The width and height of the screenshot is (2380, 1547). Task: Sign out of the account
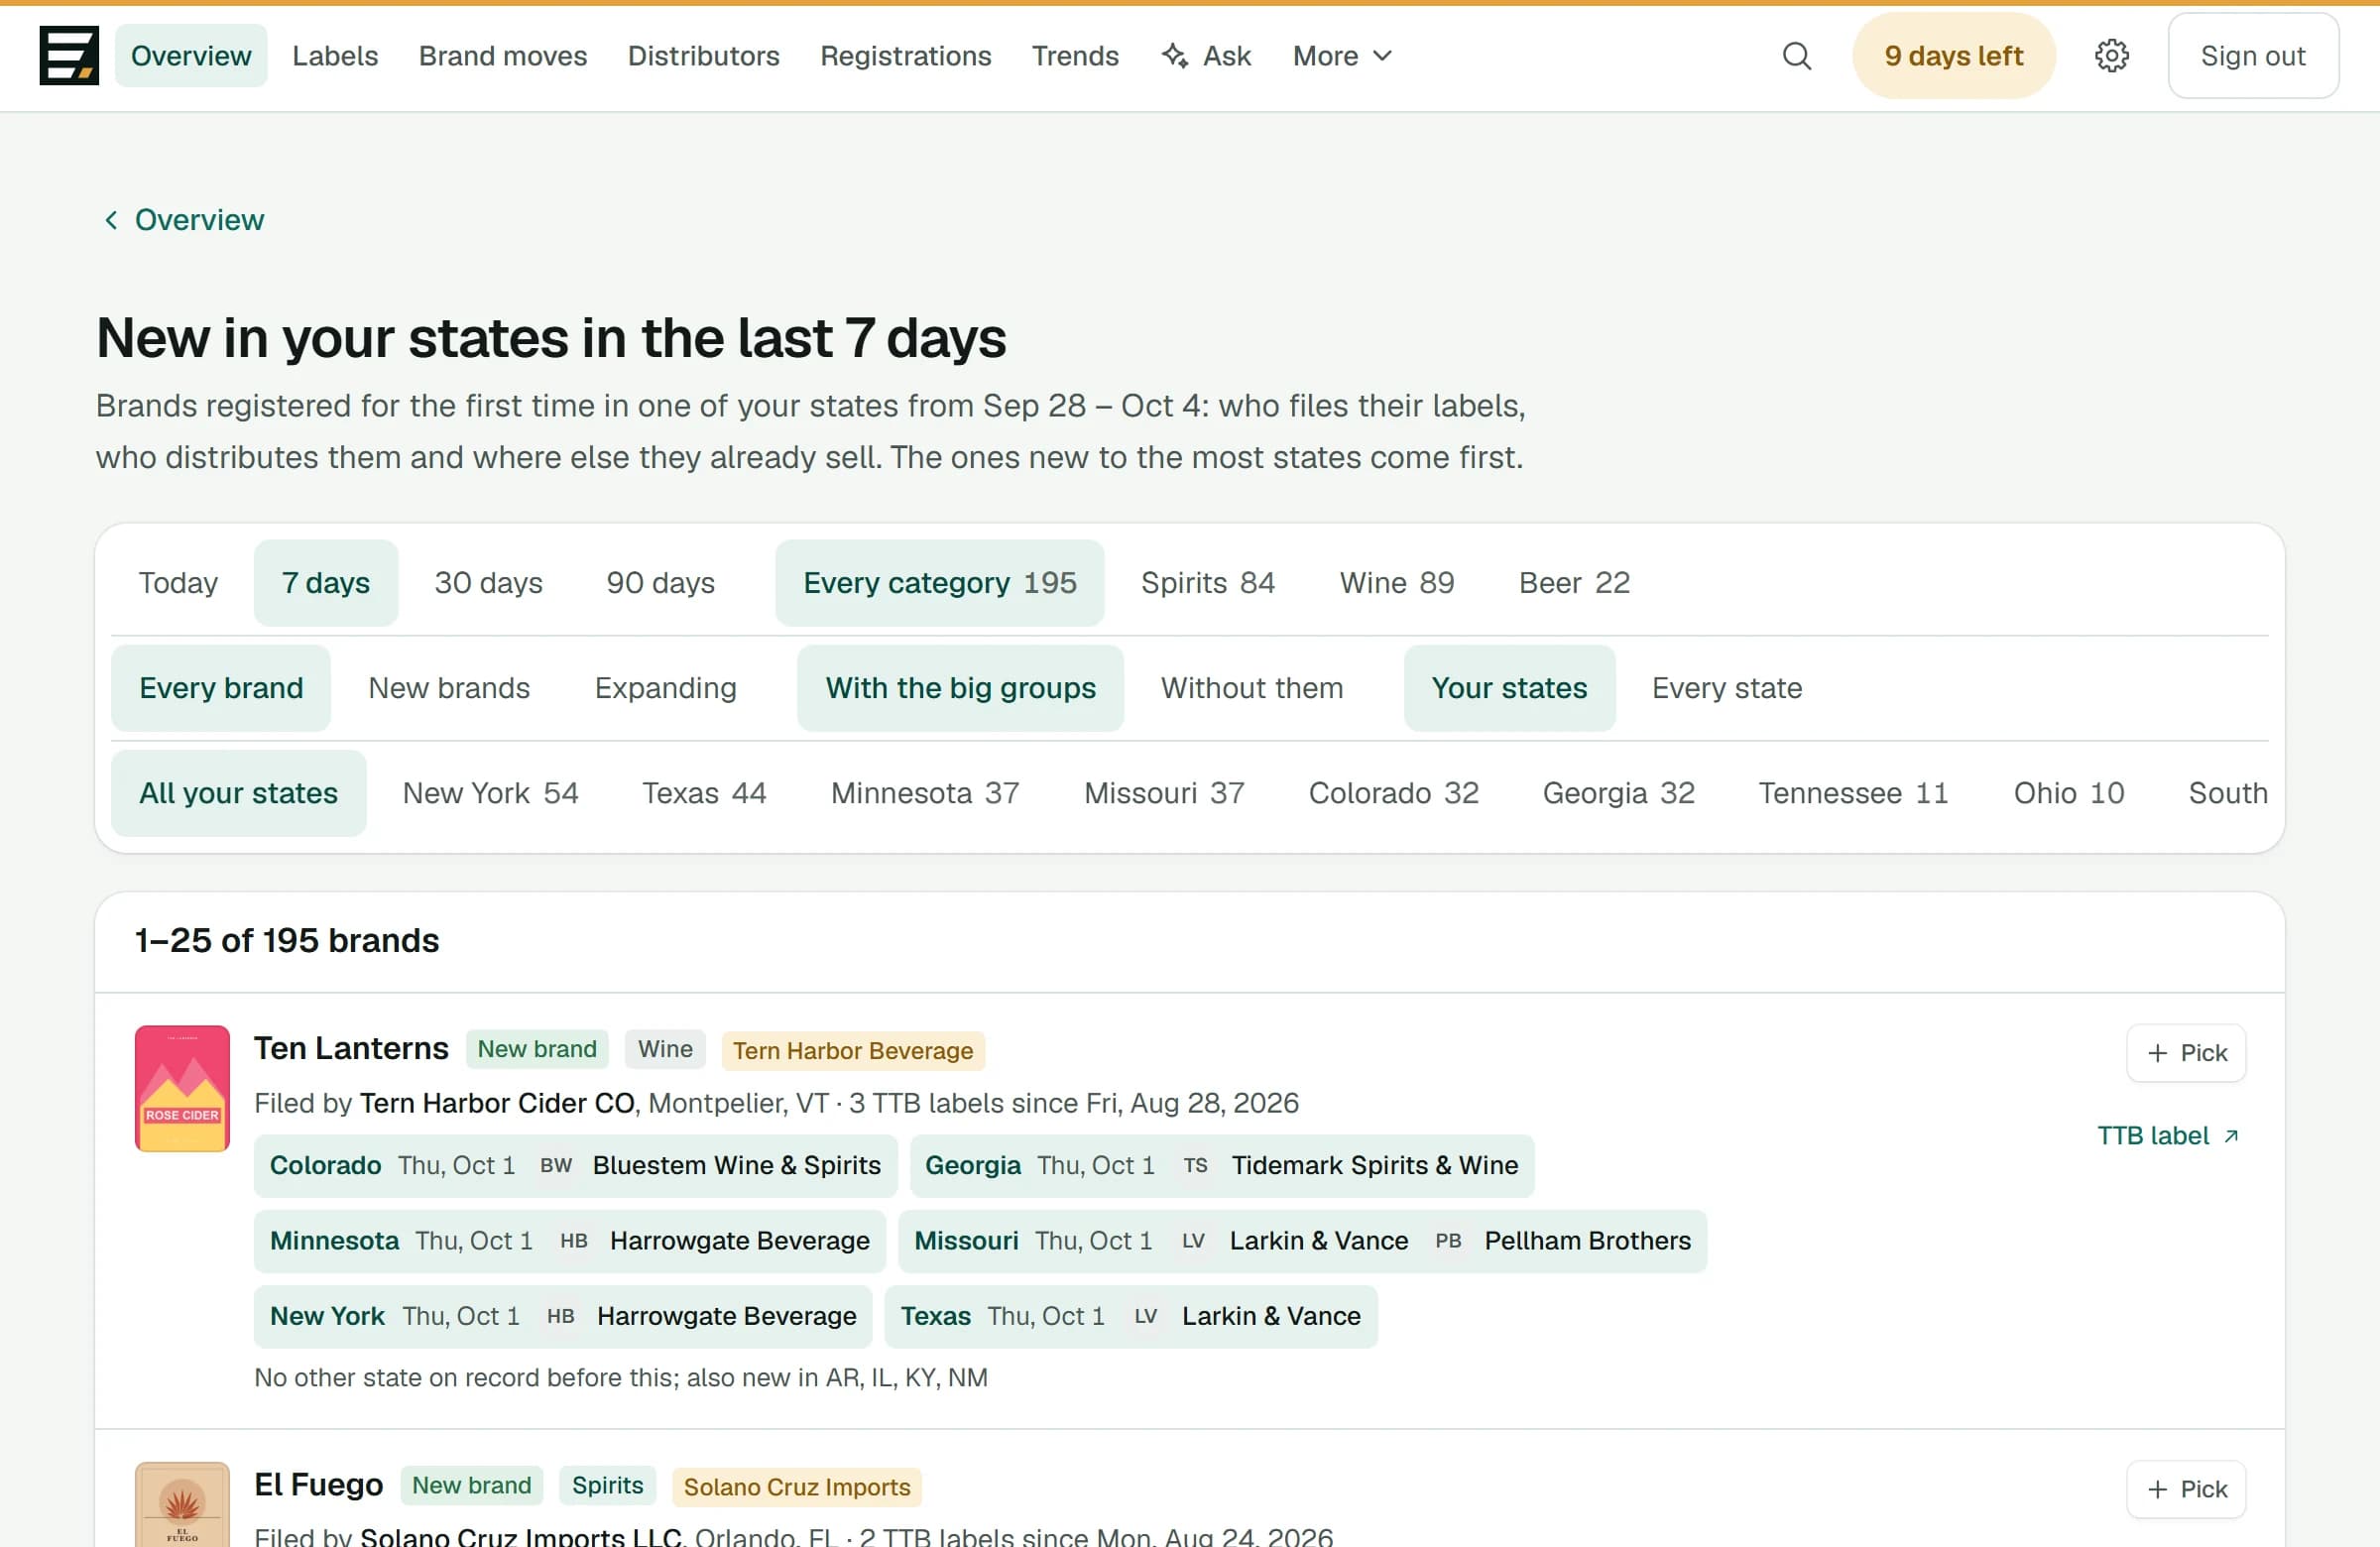pyautogui.click(x=2252, y=56)
